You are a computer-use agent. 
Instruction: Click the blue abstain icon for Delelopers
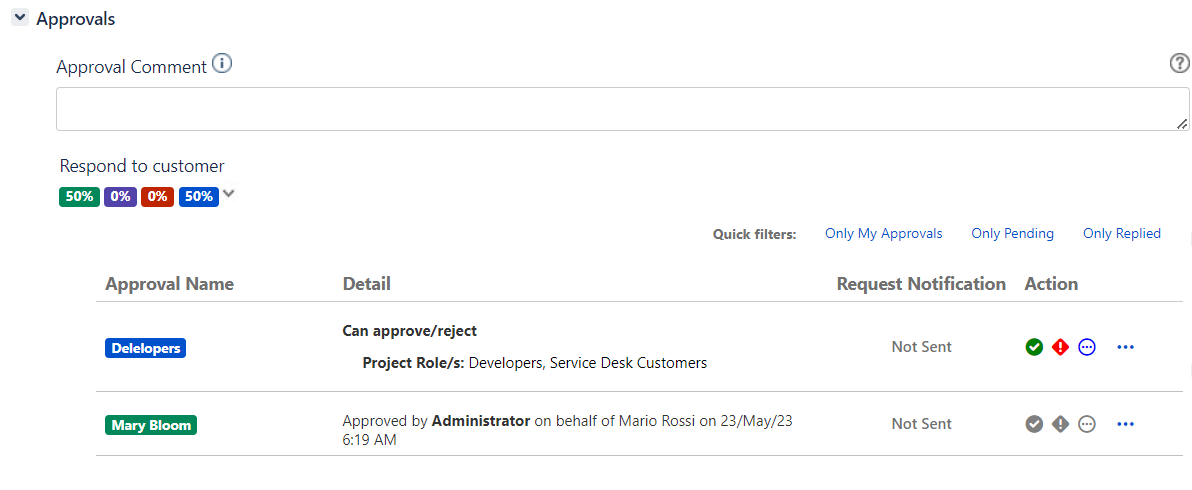1087,347
